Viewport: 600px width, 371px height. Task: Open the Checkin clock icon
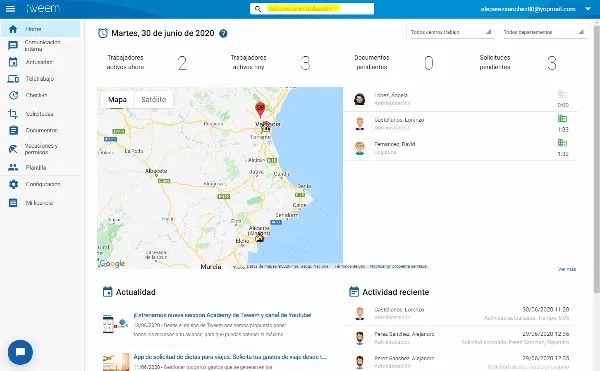pos(13,95)
